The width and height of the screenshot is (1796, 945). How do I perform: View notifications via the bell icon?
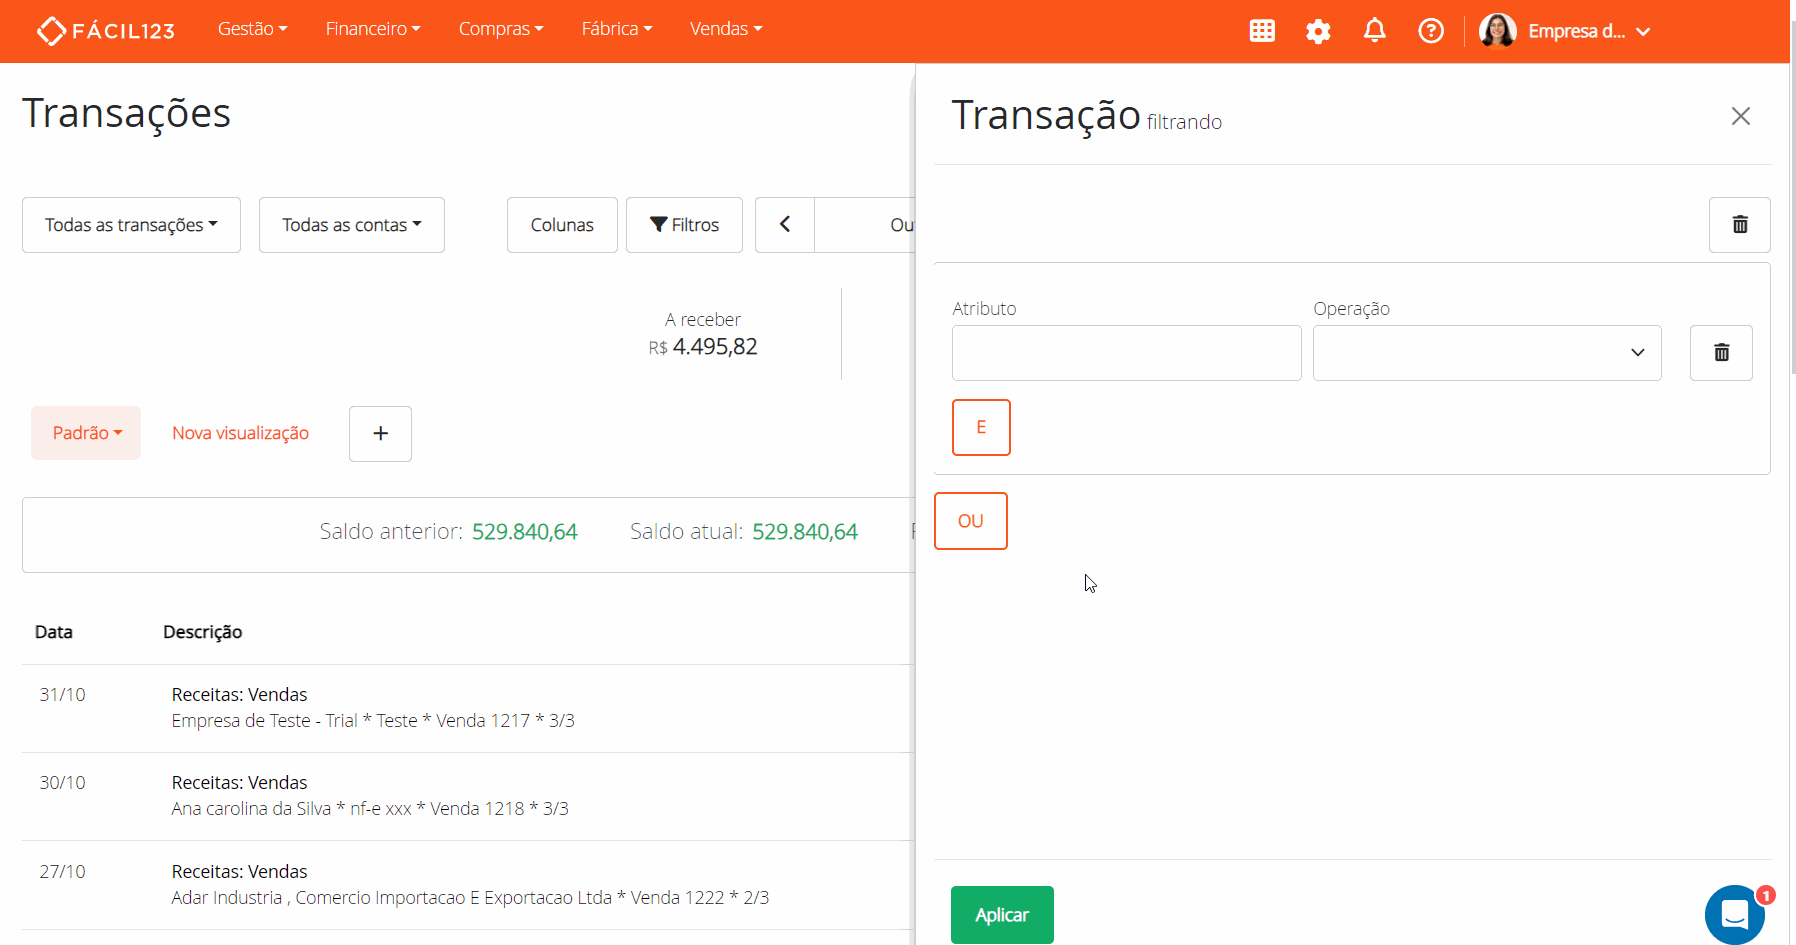point(1374,31)
